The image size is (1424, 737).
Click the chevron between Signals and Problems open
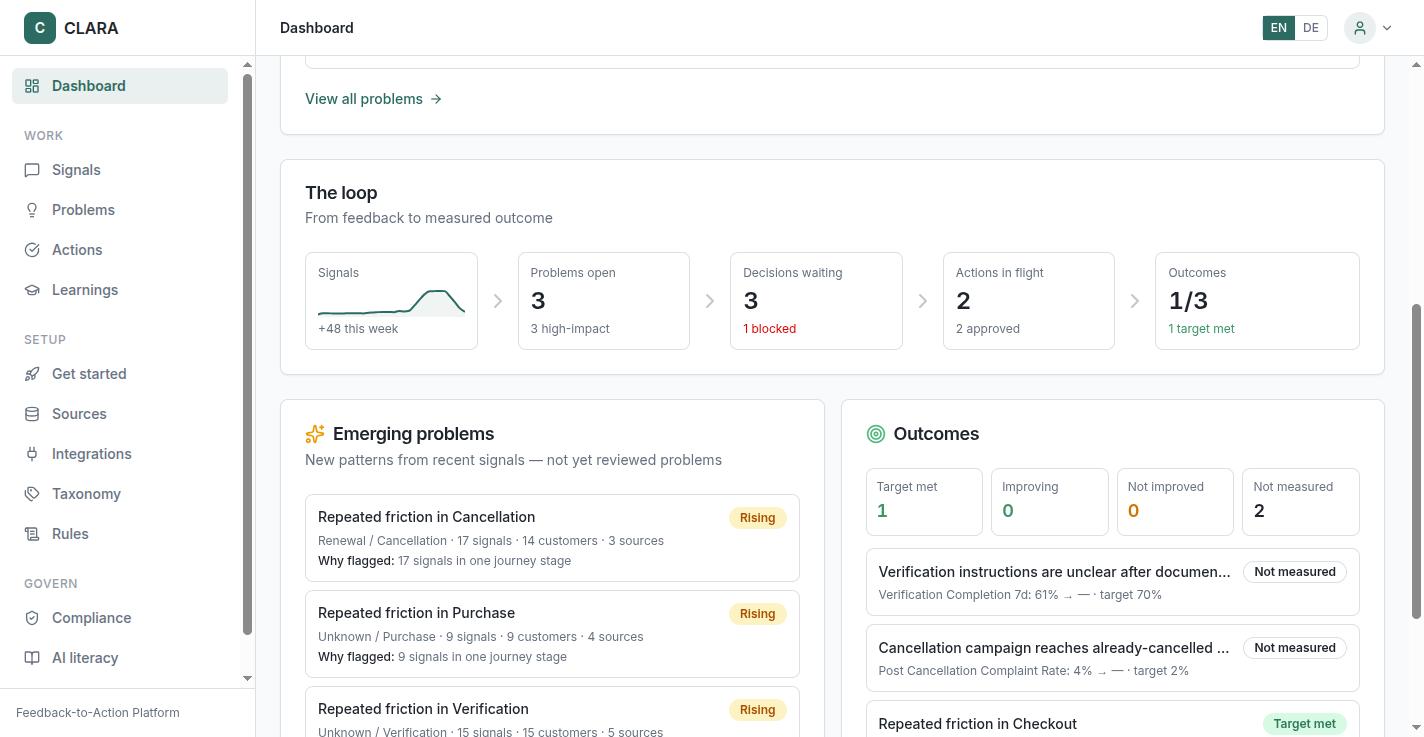[x=497, y=301]
